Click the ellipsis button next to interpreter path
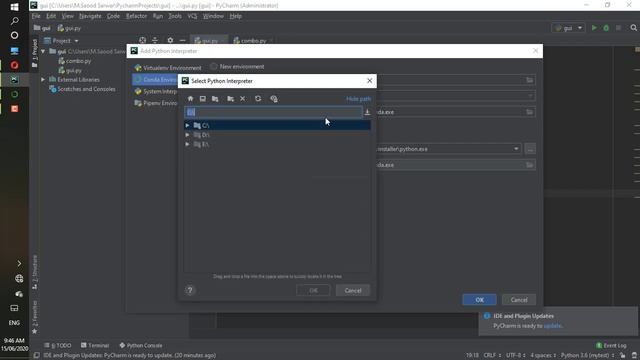The height and width of the screenshot is (360, 640). (x=530, y=149)
